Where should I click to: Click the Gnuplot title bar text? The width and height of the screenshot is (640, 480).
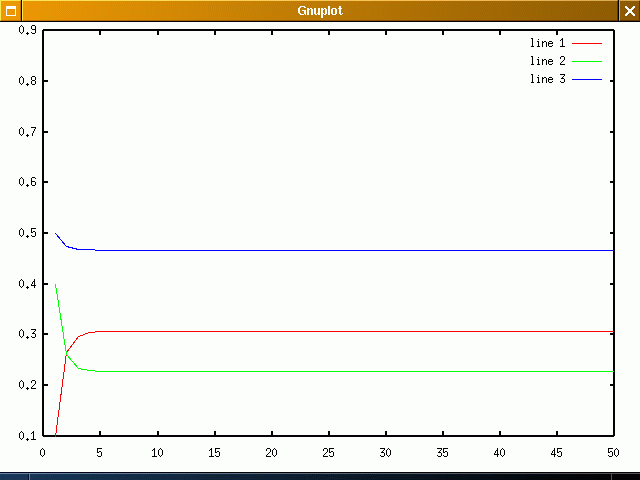pos(320,11)
